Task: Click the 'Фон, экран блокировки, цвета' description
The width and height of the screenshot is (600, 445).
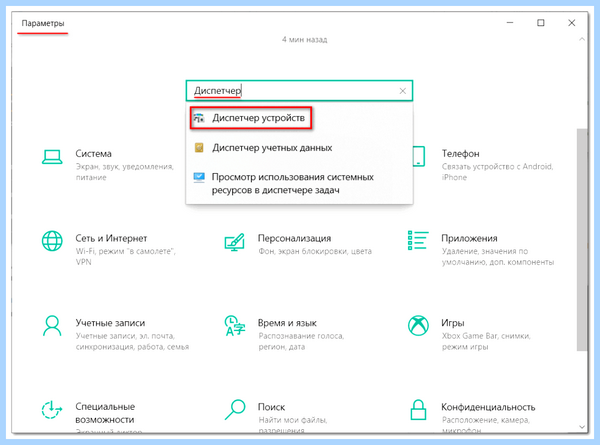Action: [315, 251]
